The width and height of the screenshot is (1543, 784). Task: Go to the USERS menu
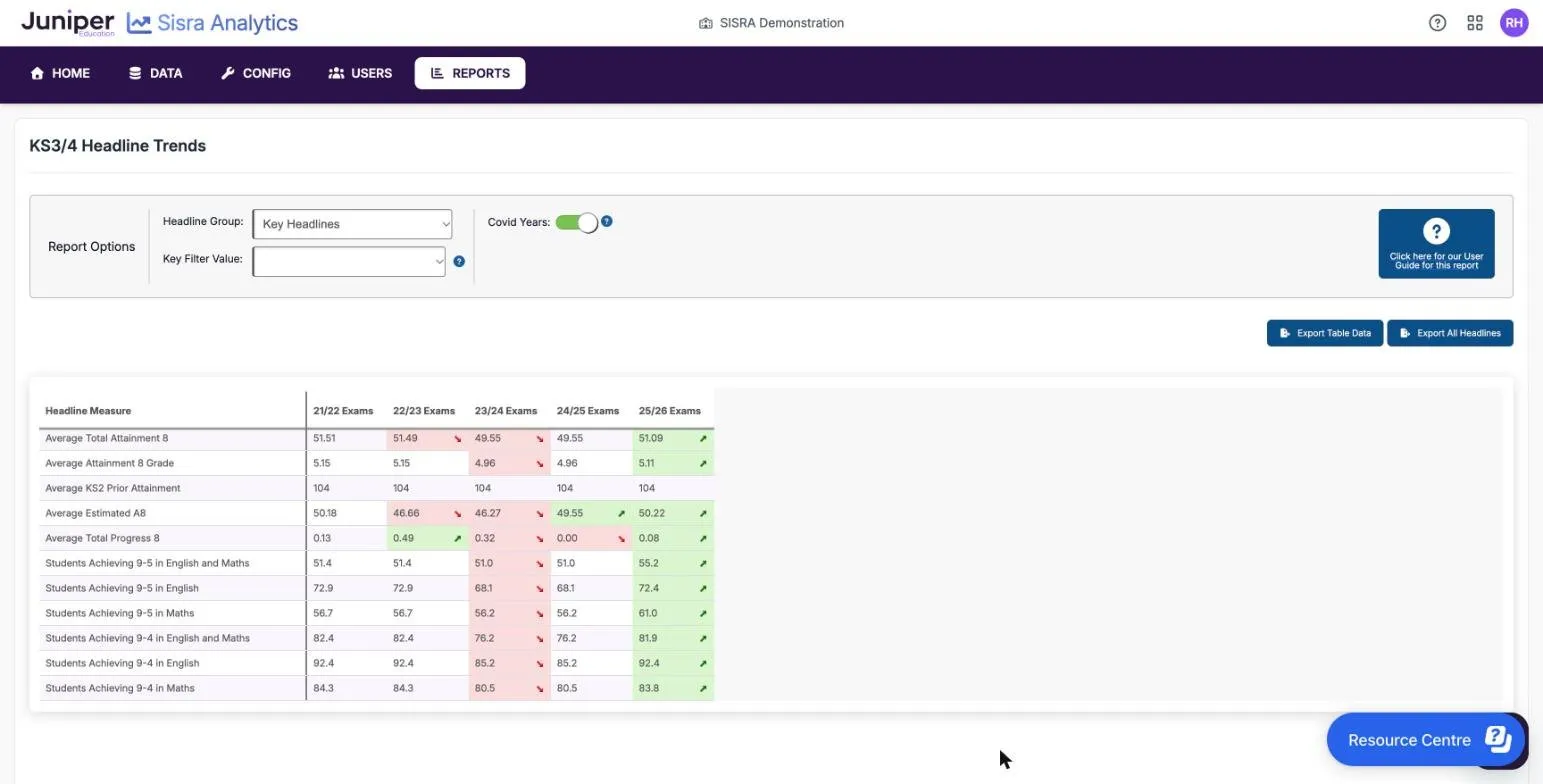coord(360,73)
